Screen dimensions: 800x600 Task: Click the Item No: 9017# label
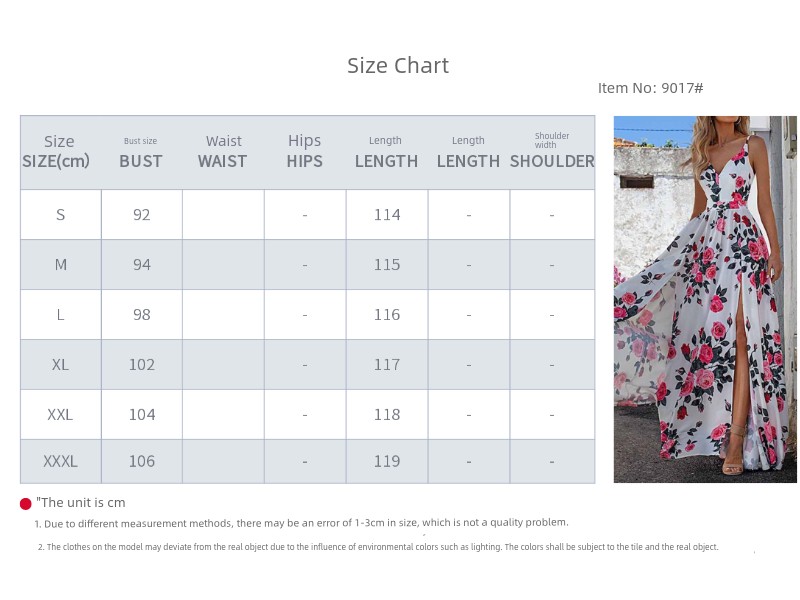tap(651, 88)
